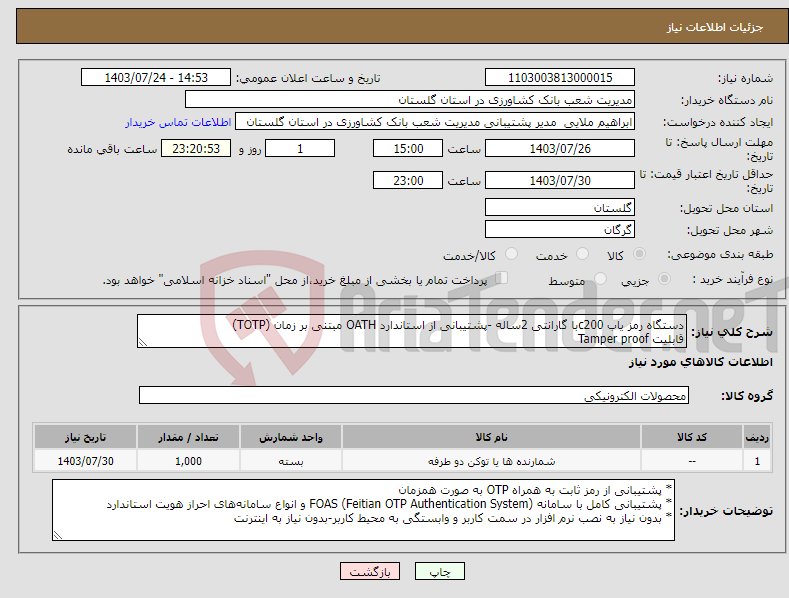Click the item name cell شمارنده ها یا توکن دو طرفه
Screen dimensions: 789x598
coord(492,461)
